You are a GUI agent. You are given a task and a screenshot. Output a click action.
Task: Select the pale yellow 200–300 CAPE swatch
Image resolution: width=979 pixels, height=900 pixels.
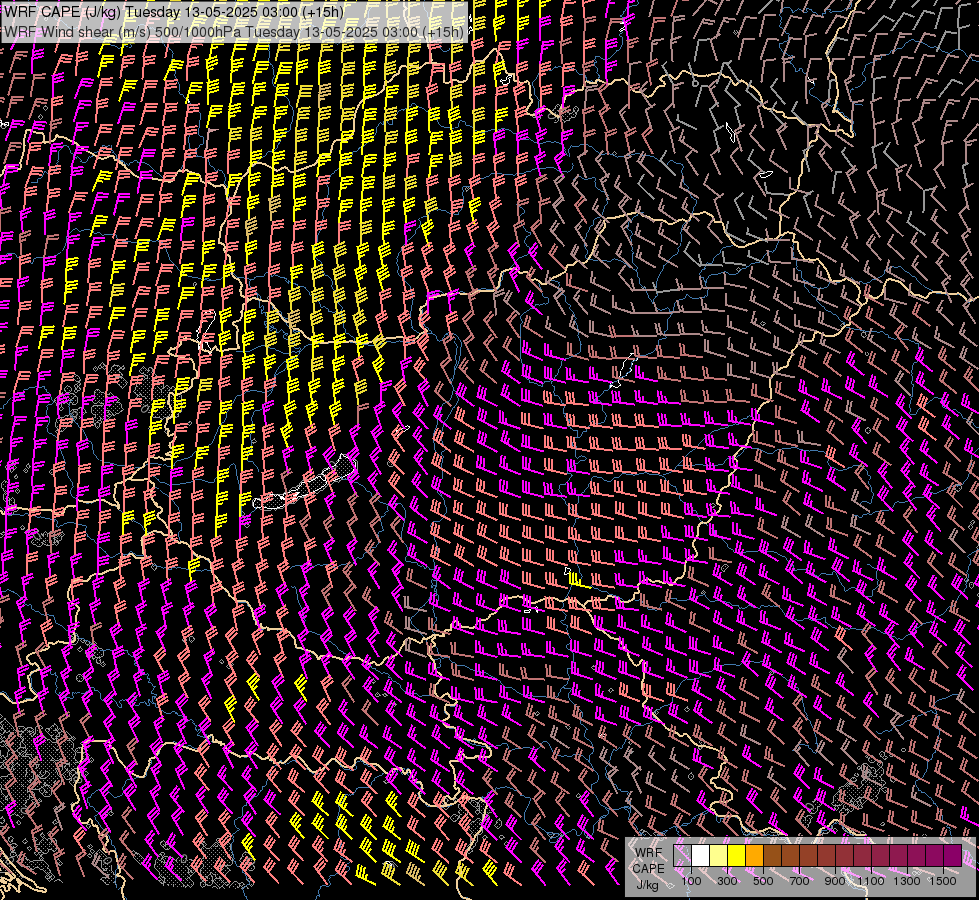click(x=719, y=856)
